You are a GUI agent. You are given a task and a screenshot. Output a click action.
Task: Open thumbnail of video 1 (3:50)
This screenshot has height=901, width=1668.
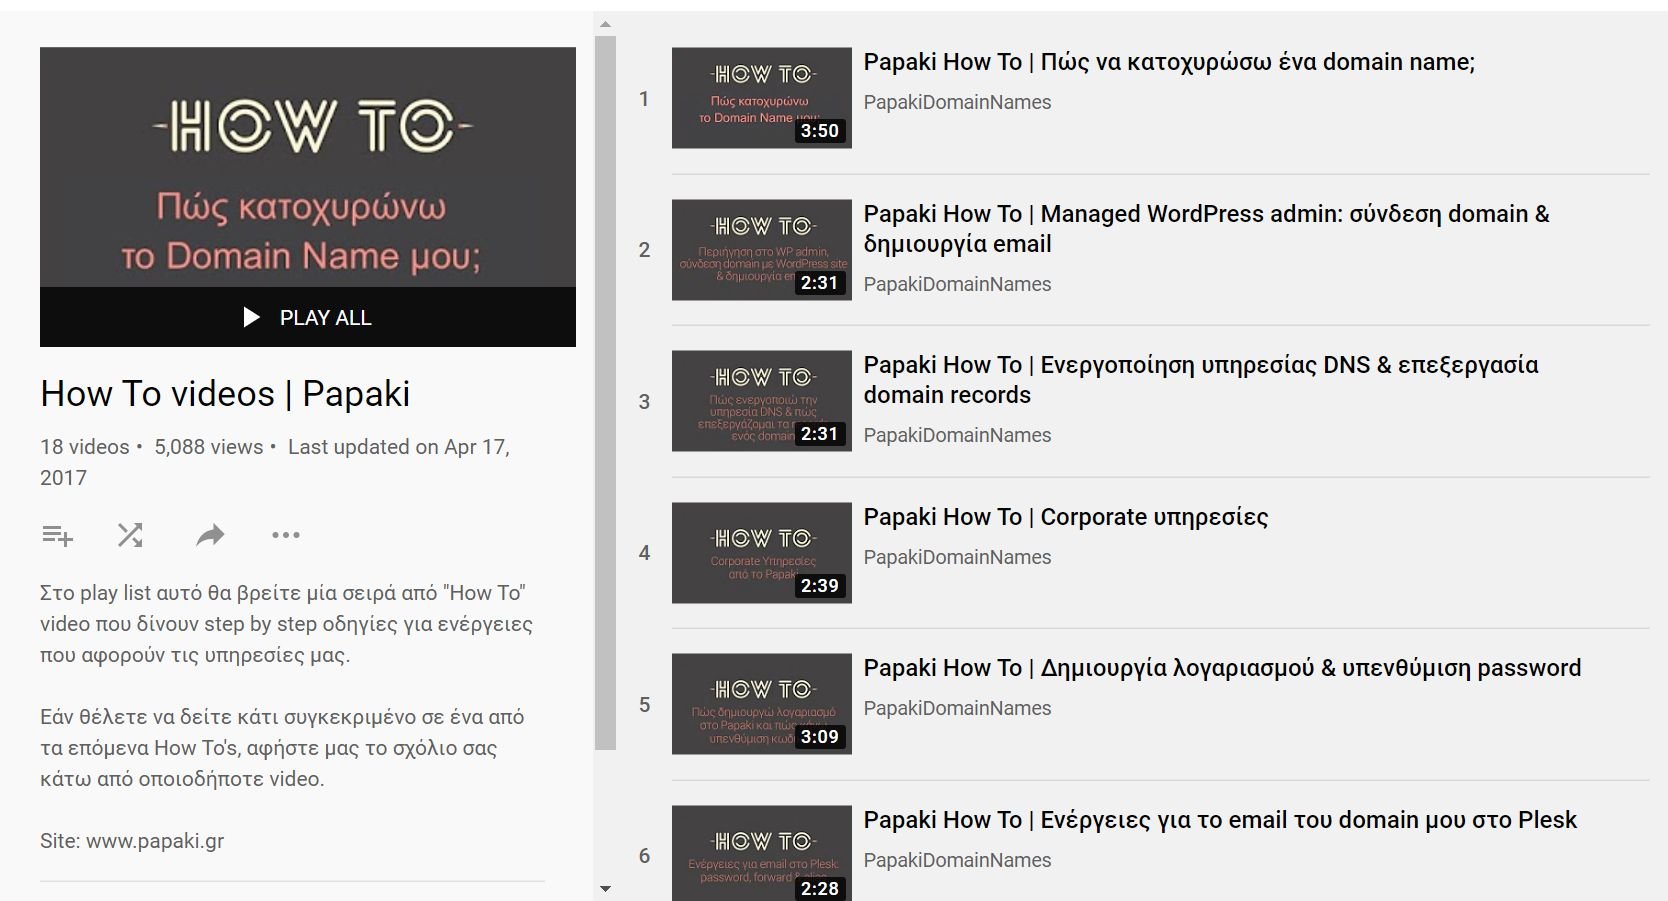[x=762, y=98]
